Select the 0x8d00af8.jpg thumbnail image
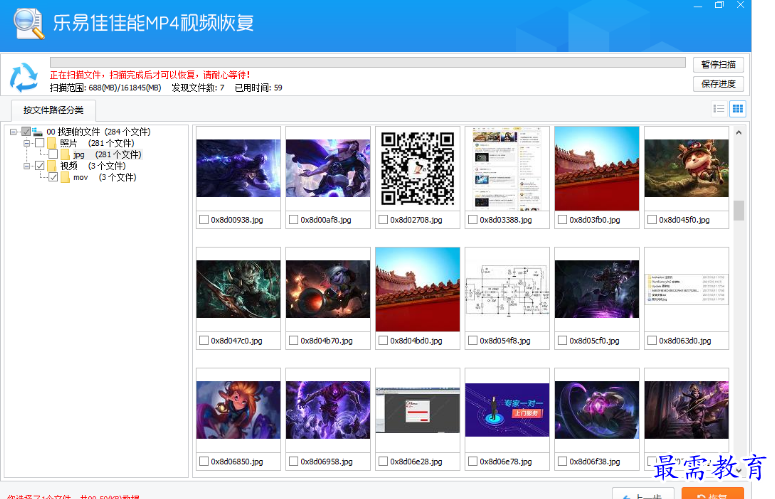The height and width of the screenshot is (499, 775). click(328, 168)
